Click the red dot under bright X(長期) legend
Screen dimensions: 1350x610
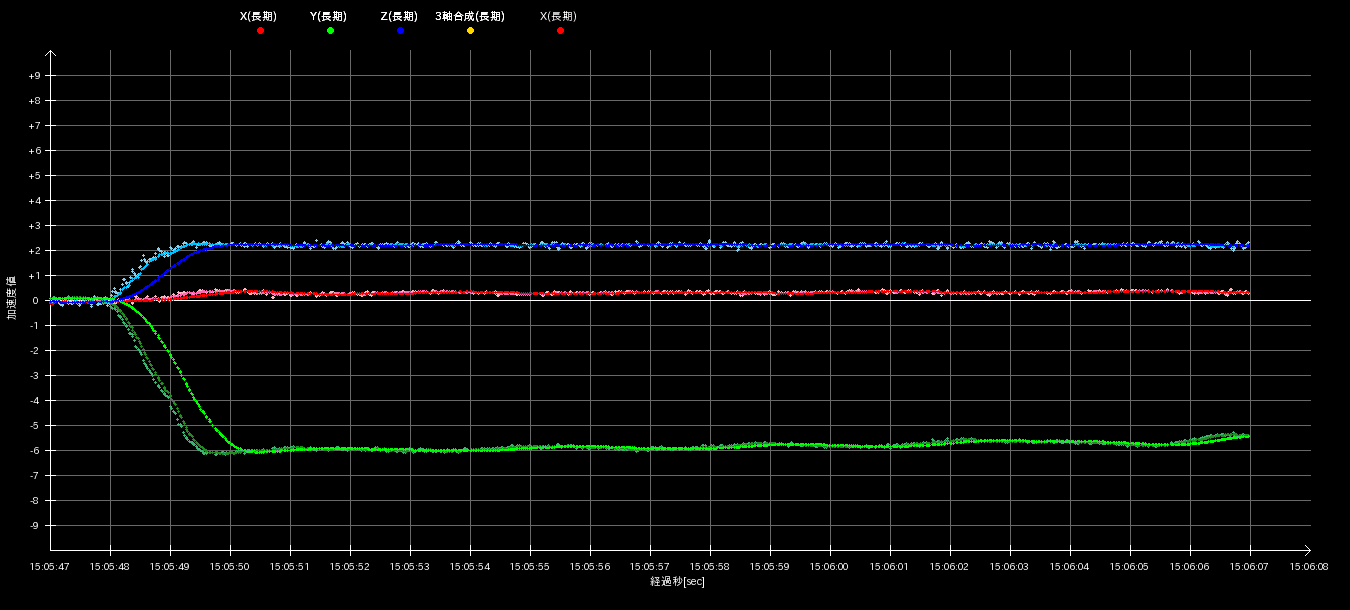pos(260,31)
